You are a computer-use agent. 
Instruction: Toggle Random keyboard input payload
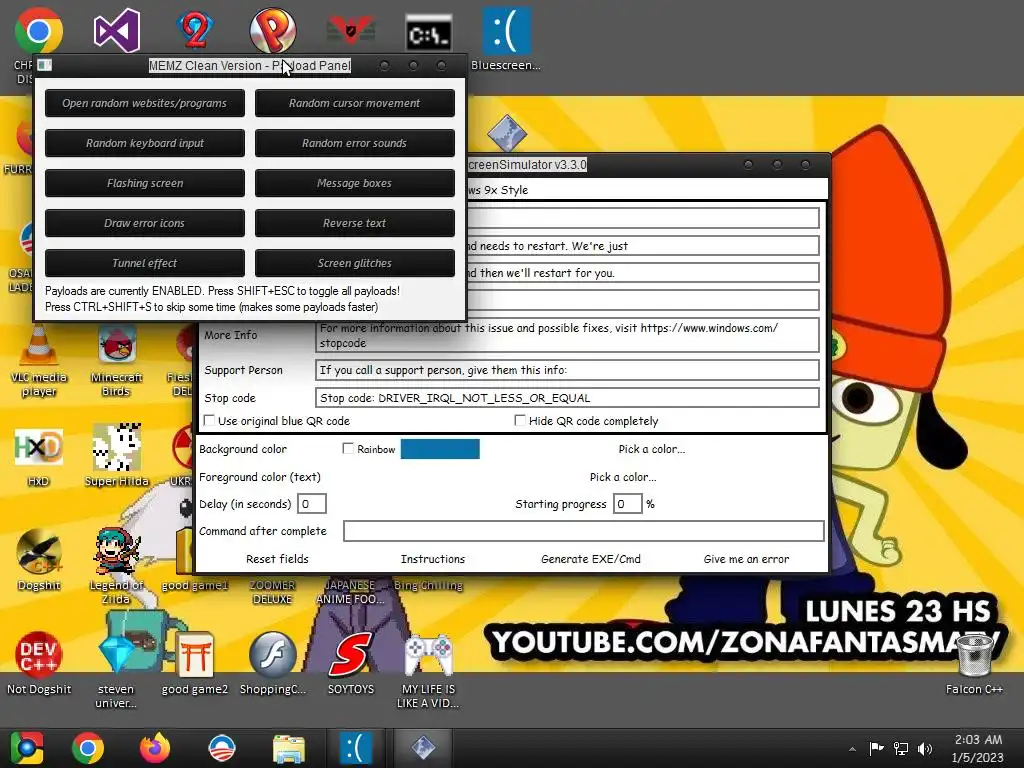tap(145, 143)
